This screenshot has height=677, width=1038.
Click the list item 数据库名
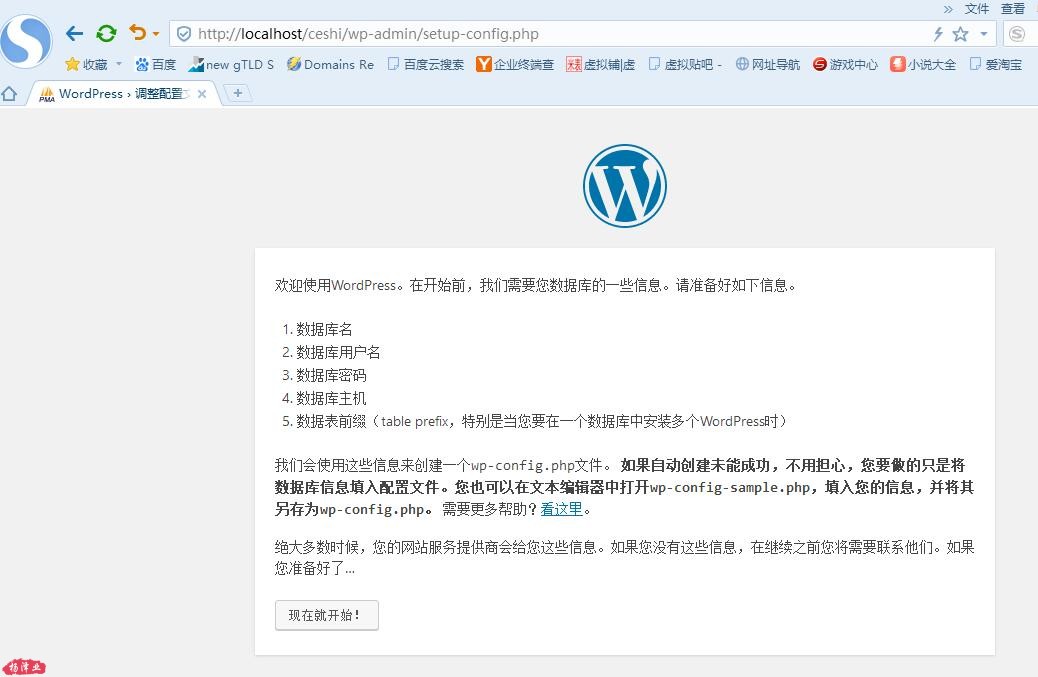(x=324, y=329)
